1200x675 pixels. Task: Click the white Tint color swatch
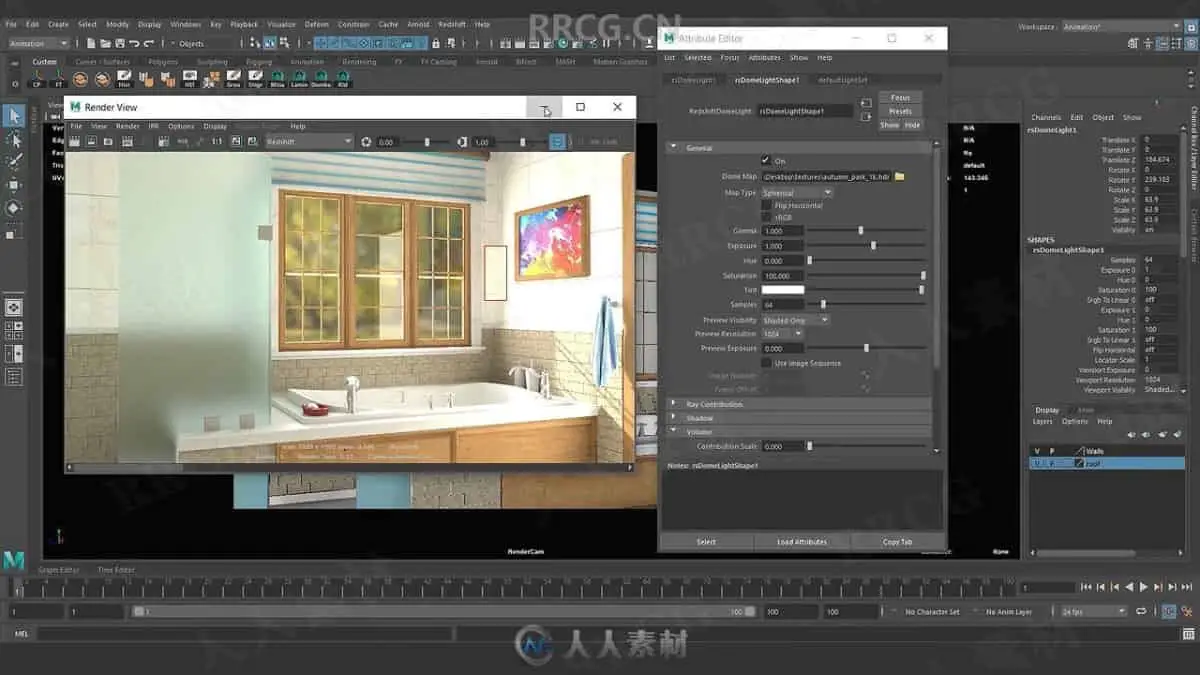coord(783,290)
